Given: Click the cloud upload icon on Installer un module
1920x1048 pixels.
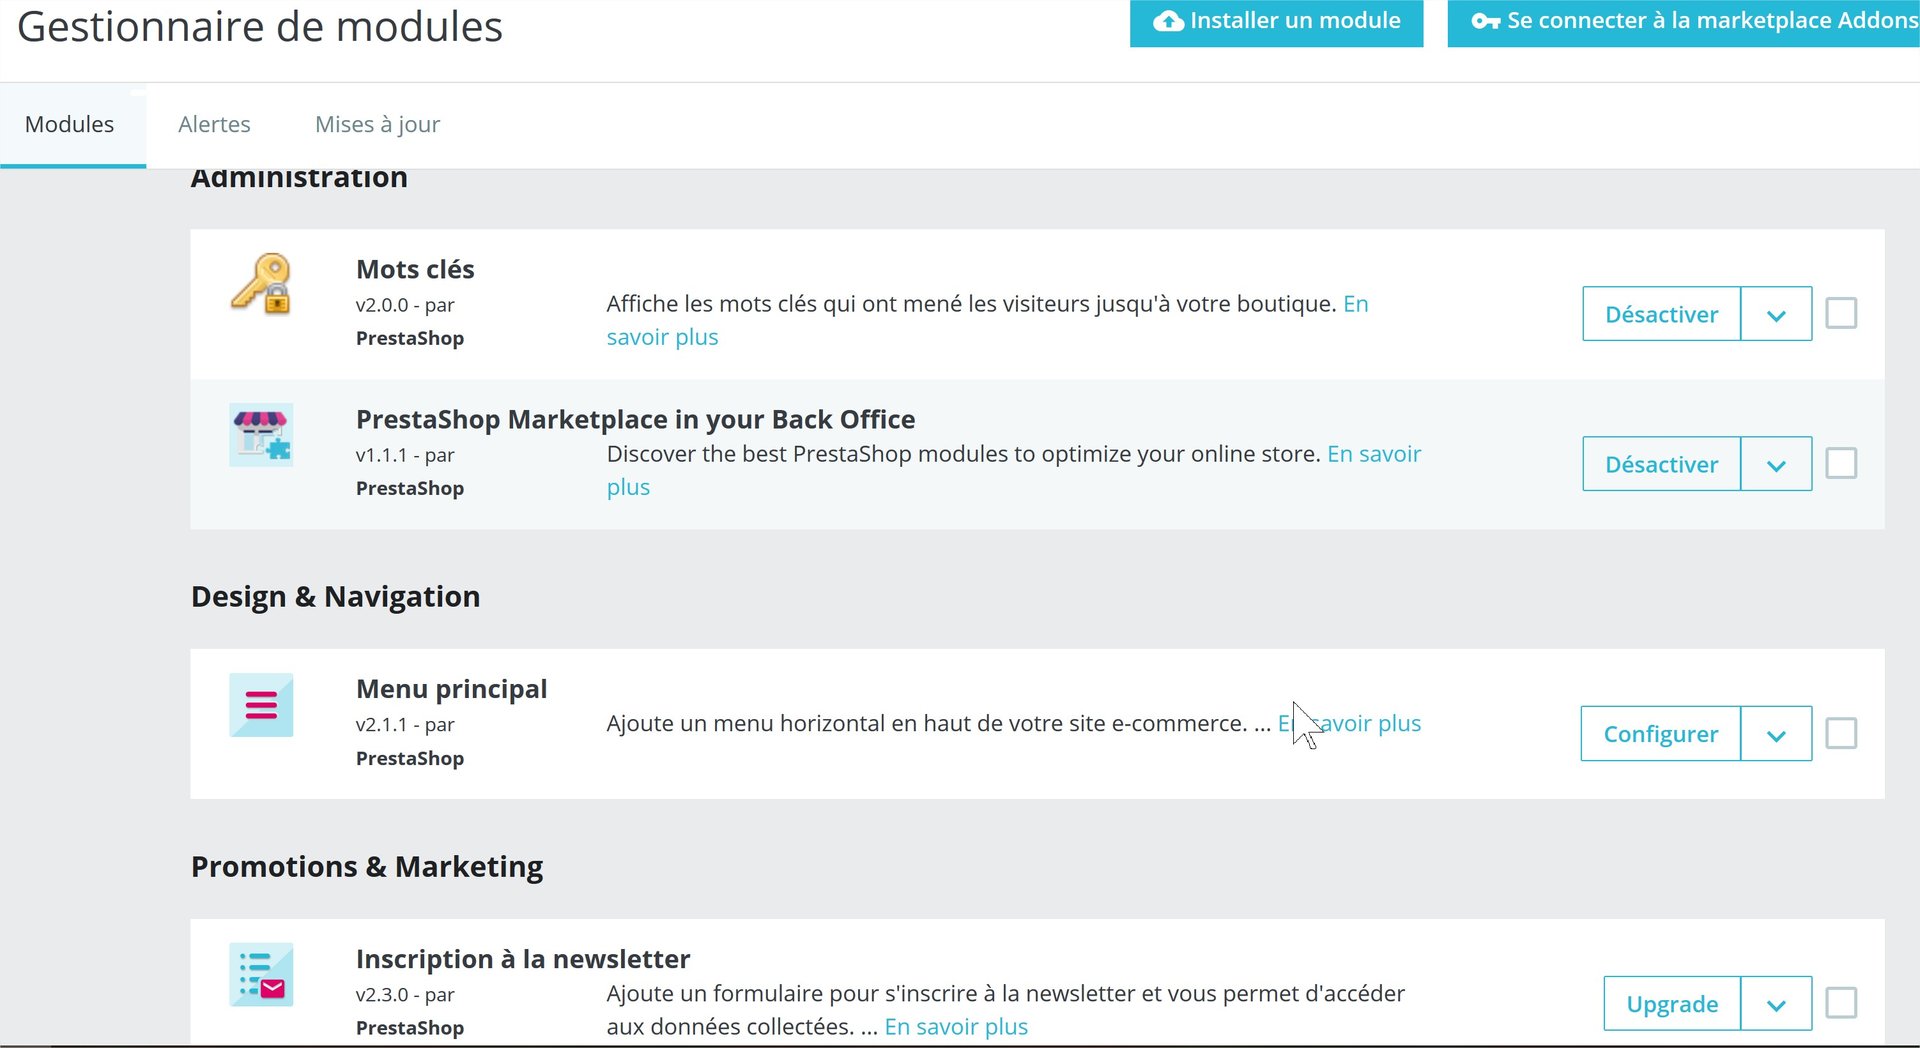Looking at the screenshot, I should (1168, 21).
